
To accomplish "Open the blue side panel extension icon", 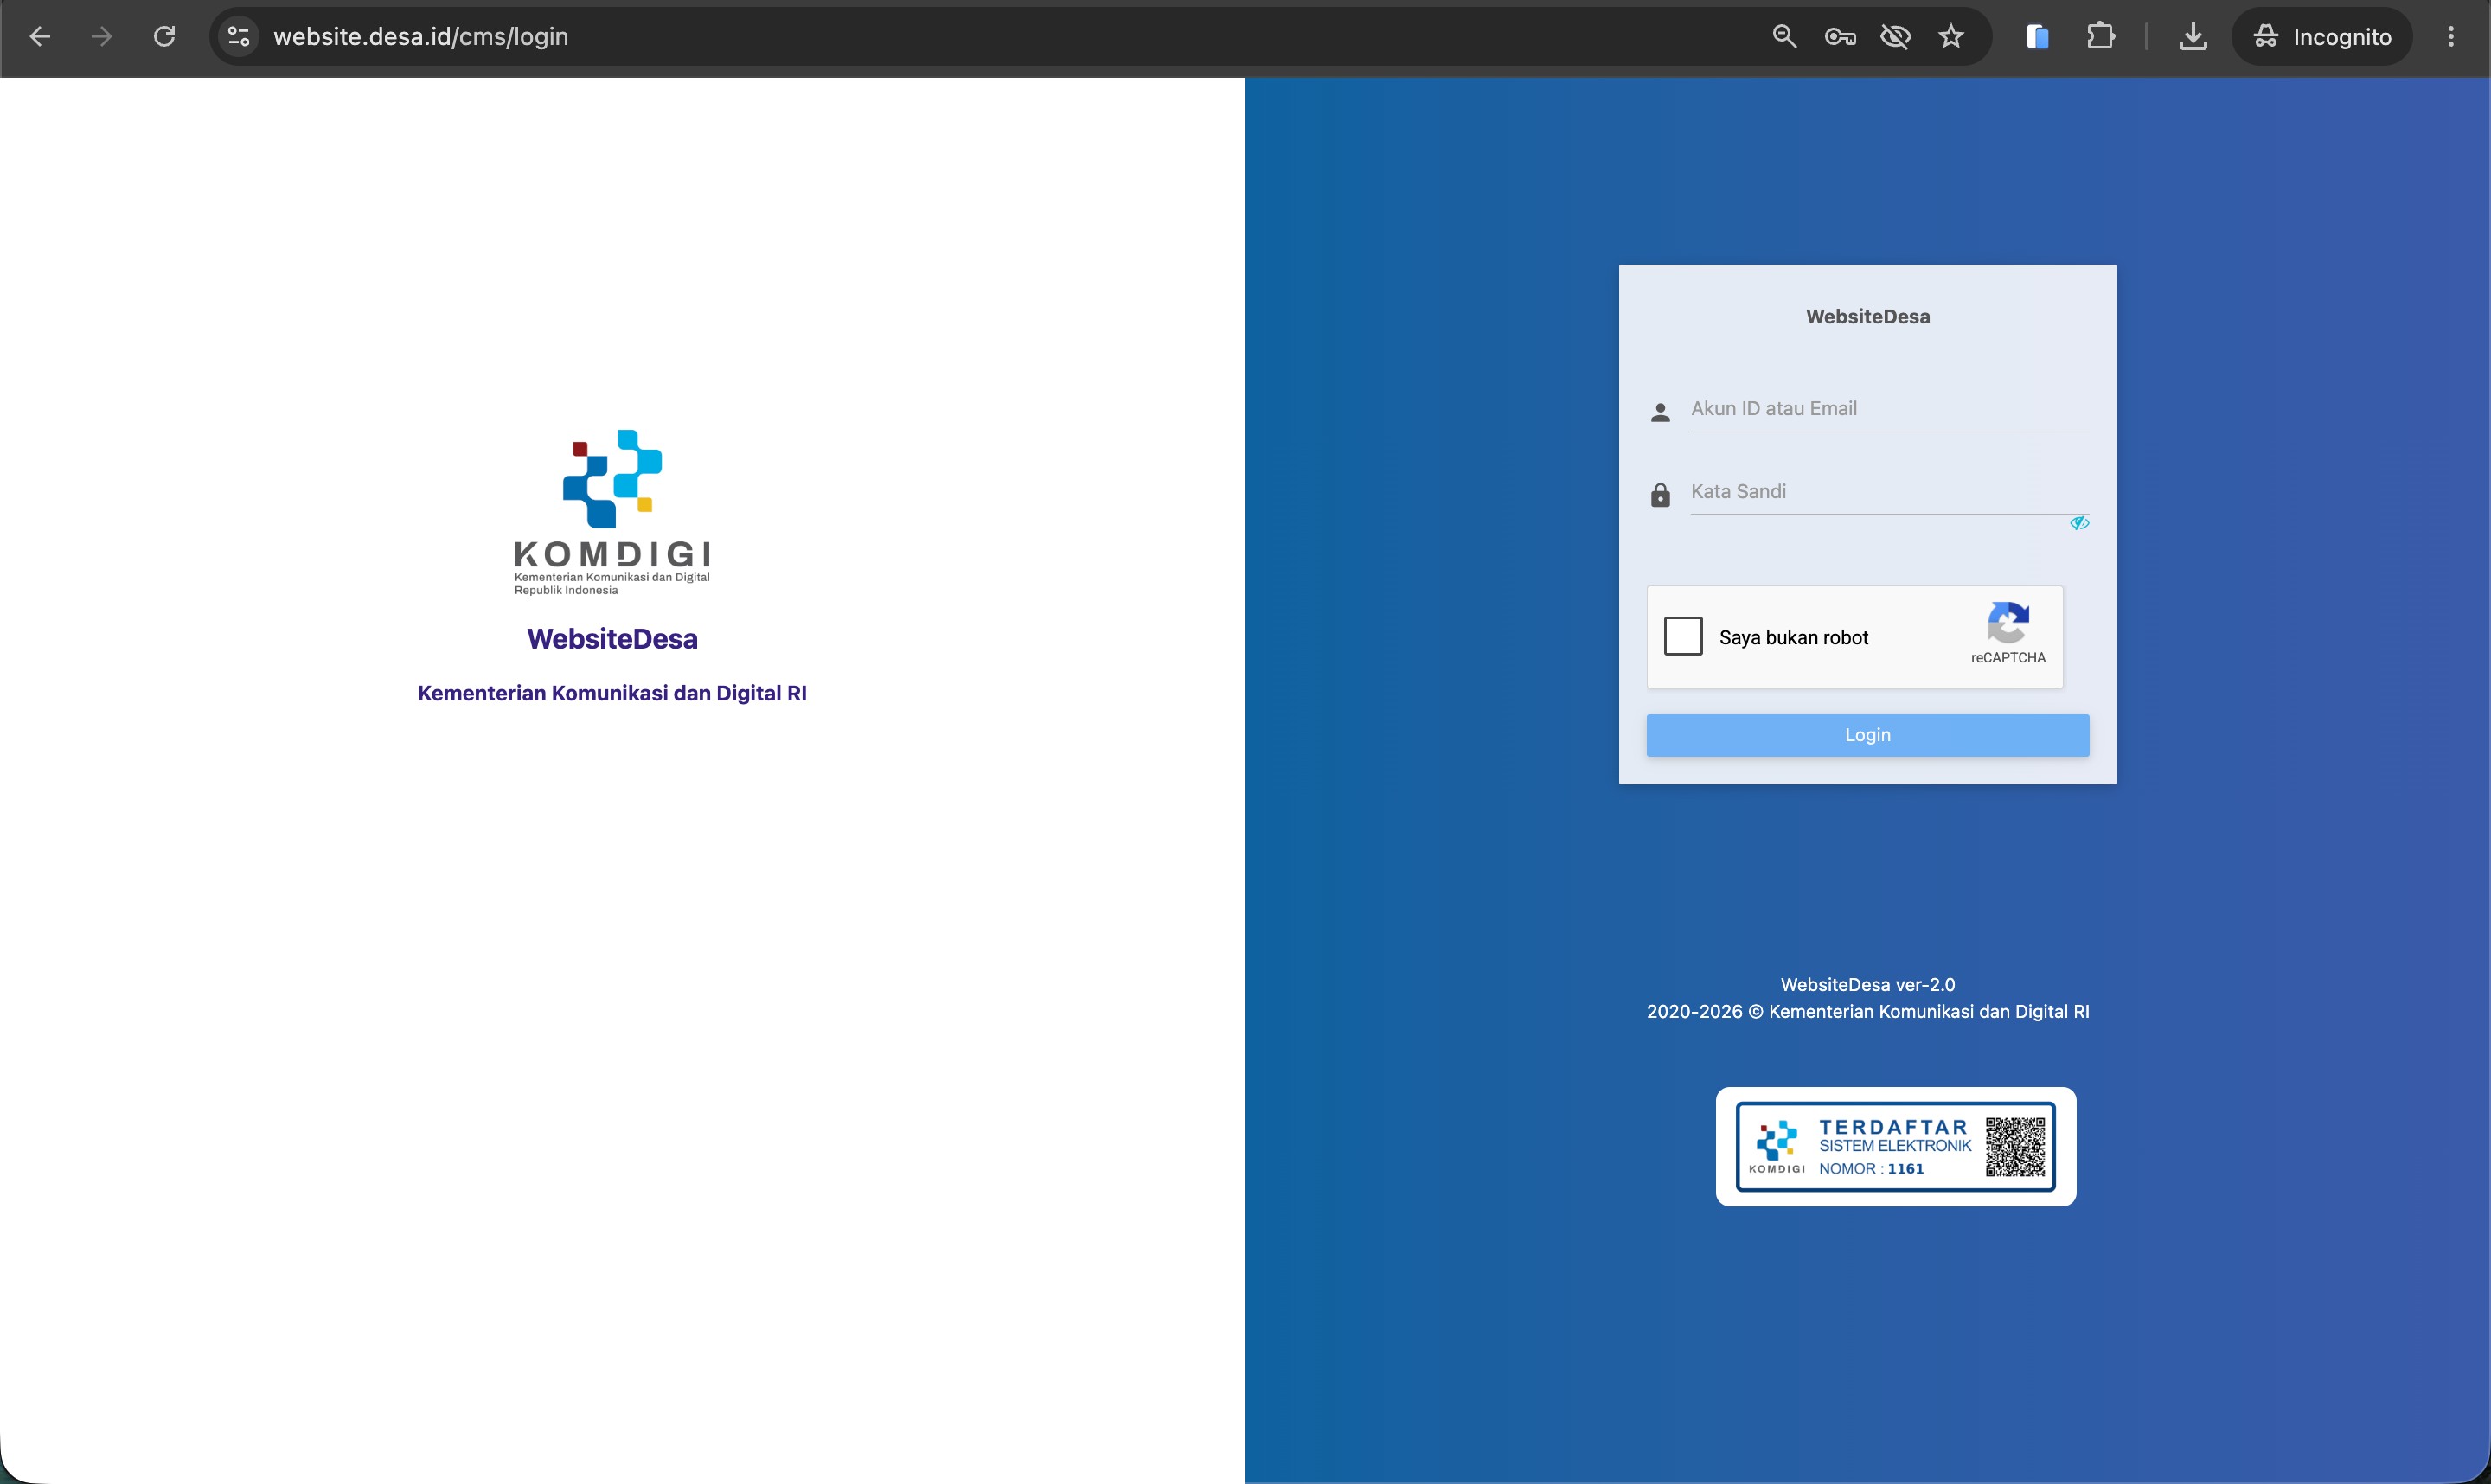I will click(x=2037, y=37).
